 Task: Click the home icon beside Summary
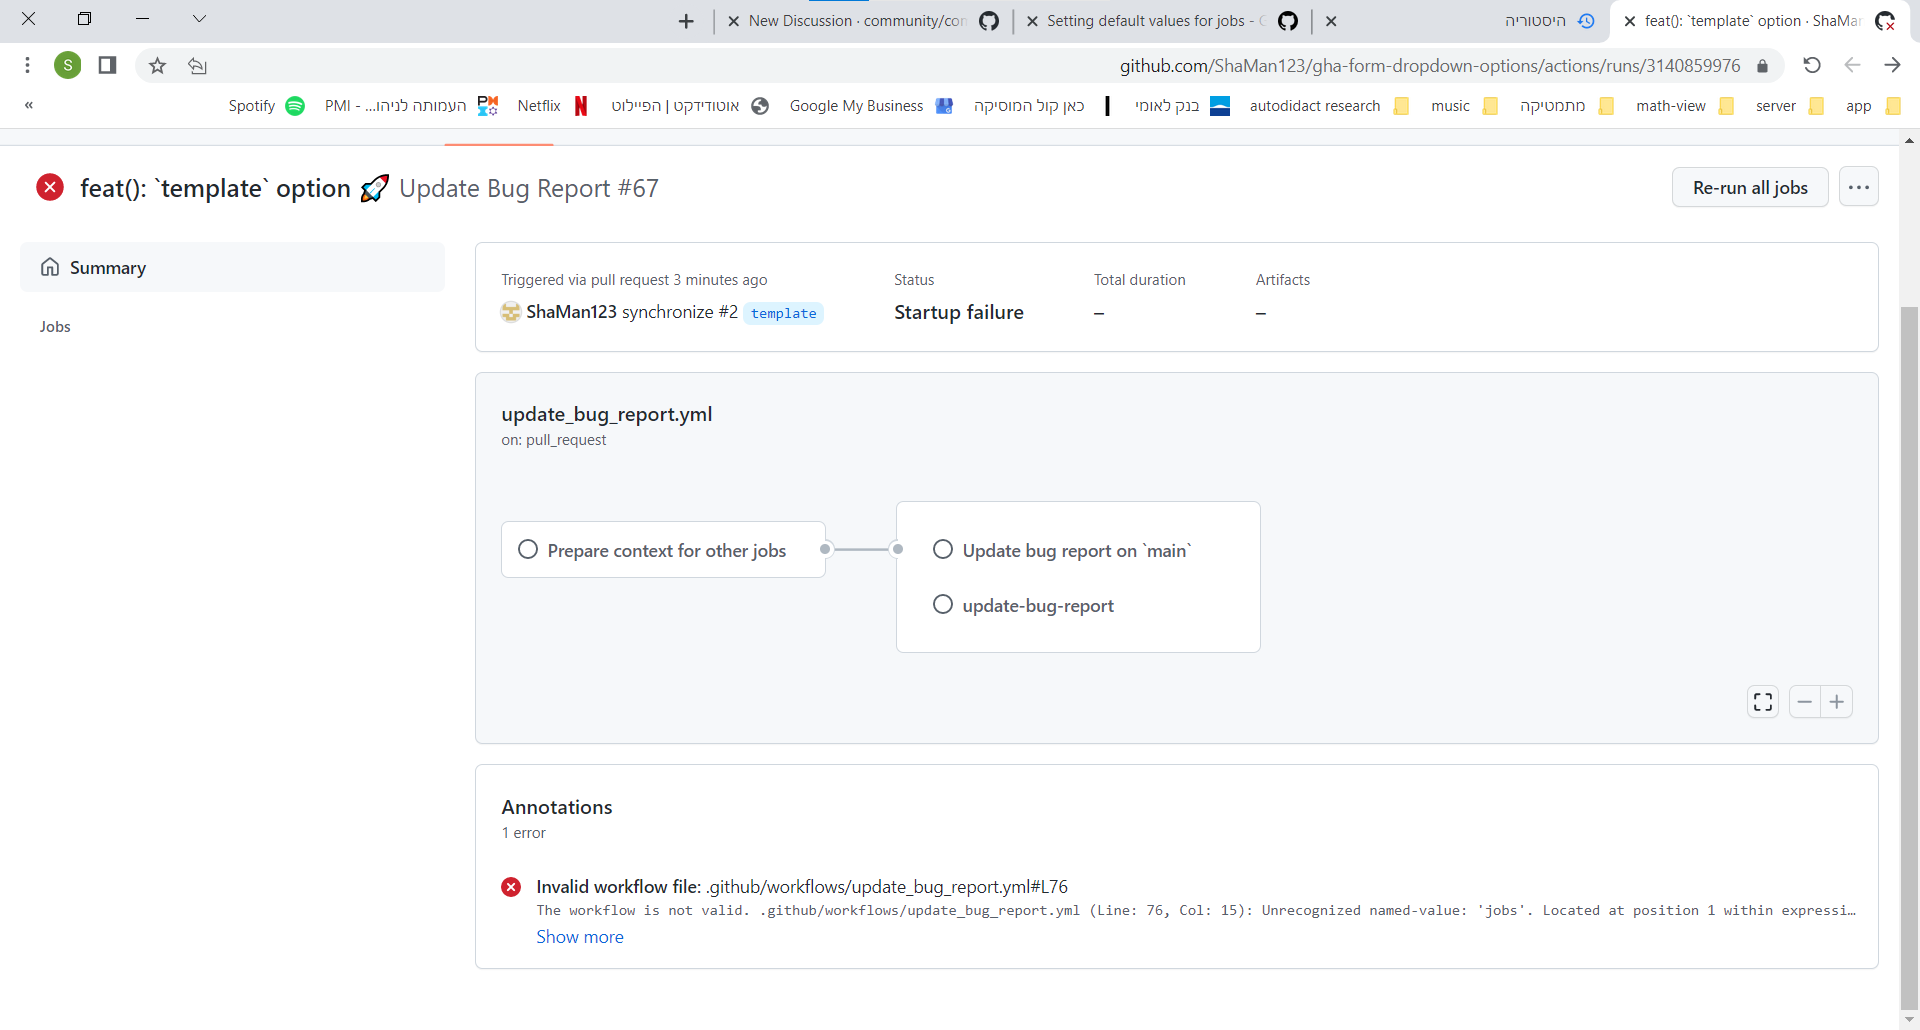pos(49,267)
